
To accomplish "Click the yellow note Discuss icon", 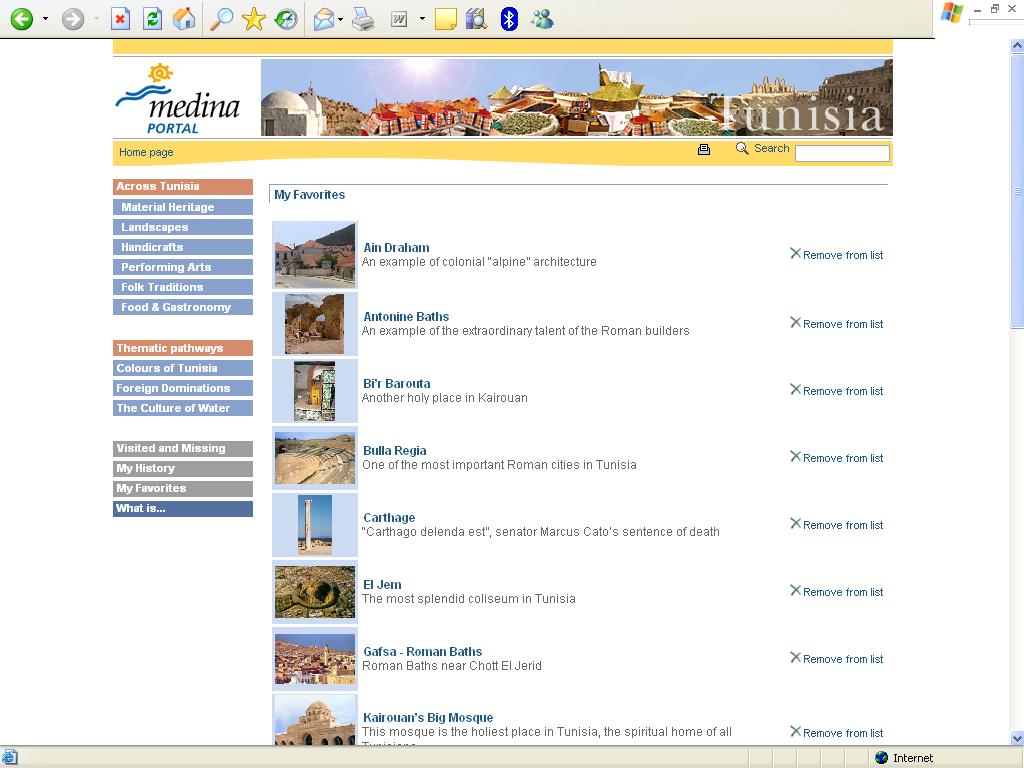I will (x=445, y=19).
